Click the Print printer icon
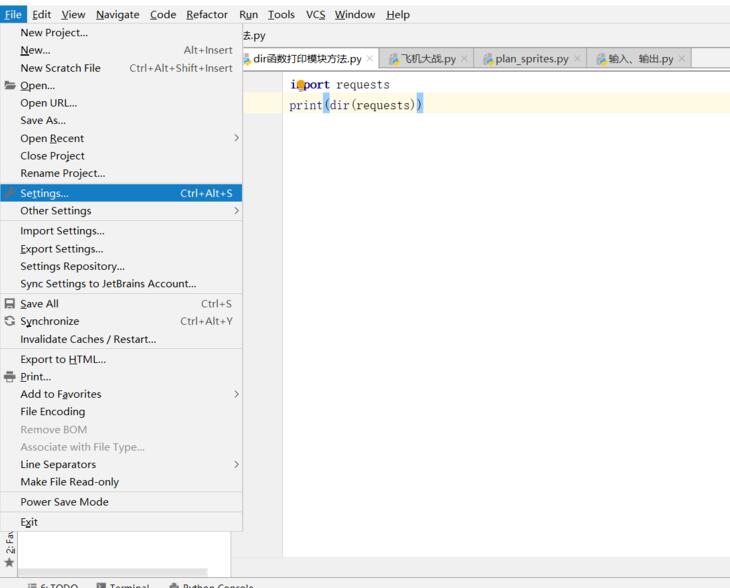 click(10, 376)
